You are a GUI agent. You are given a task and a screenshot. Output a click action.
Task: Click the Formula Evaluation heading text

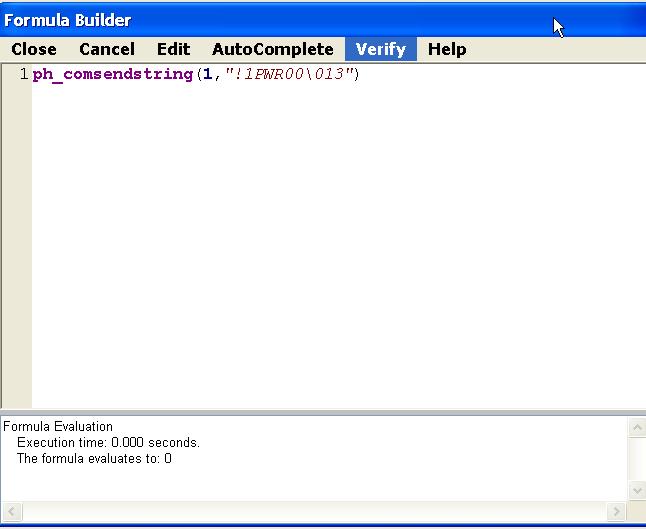58,426
